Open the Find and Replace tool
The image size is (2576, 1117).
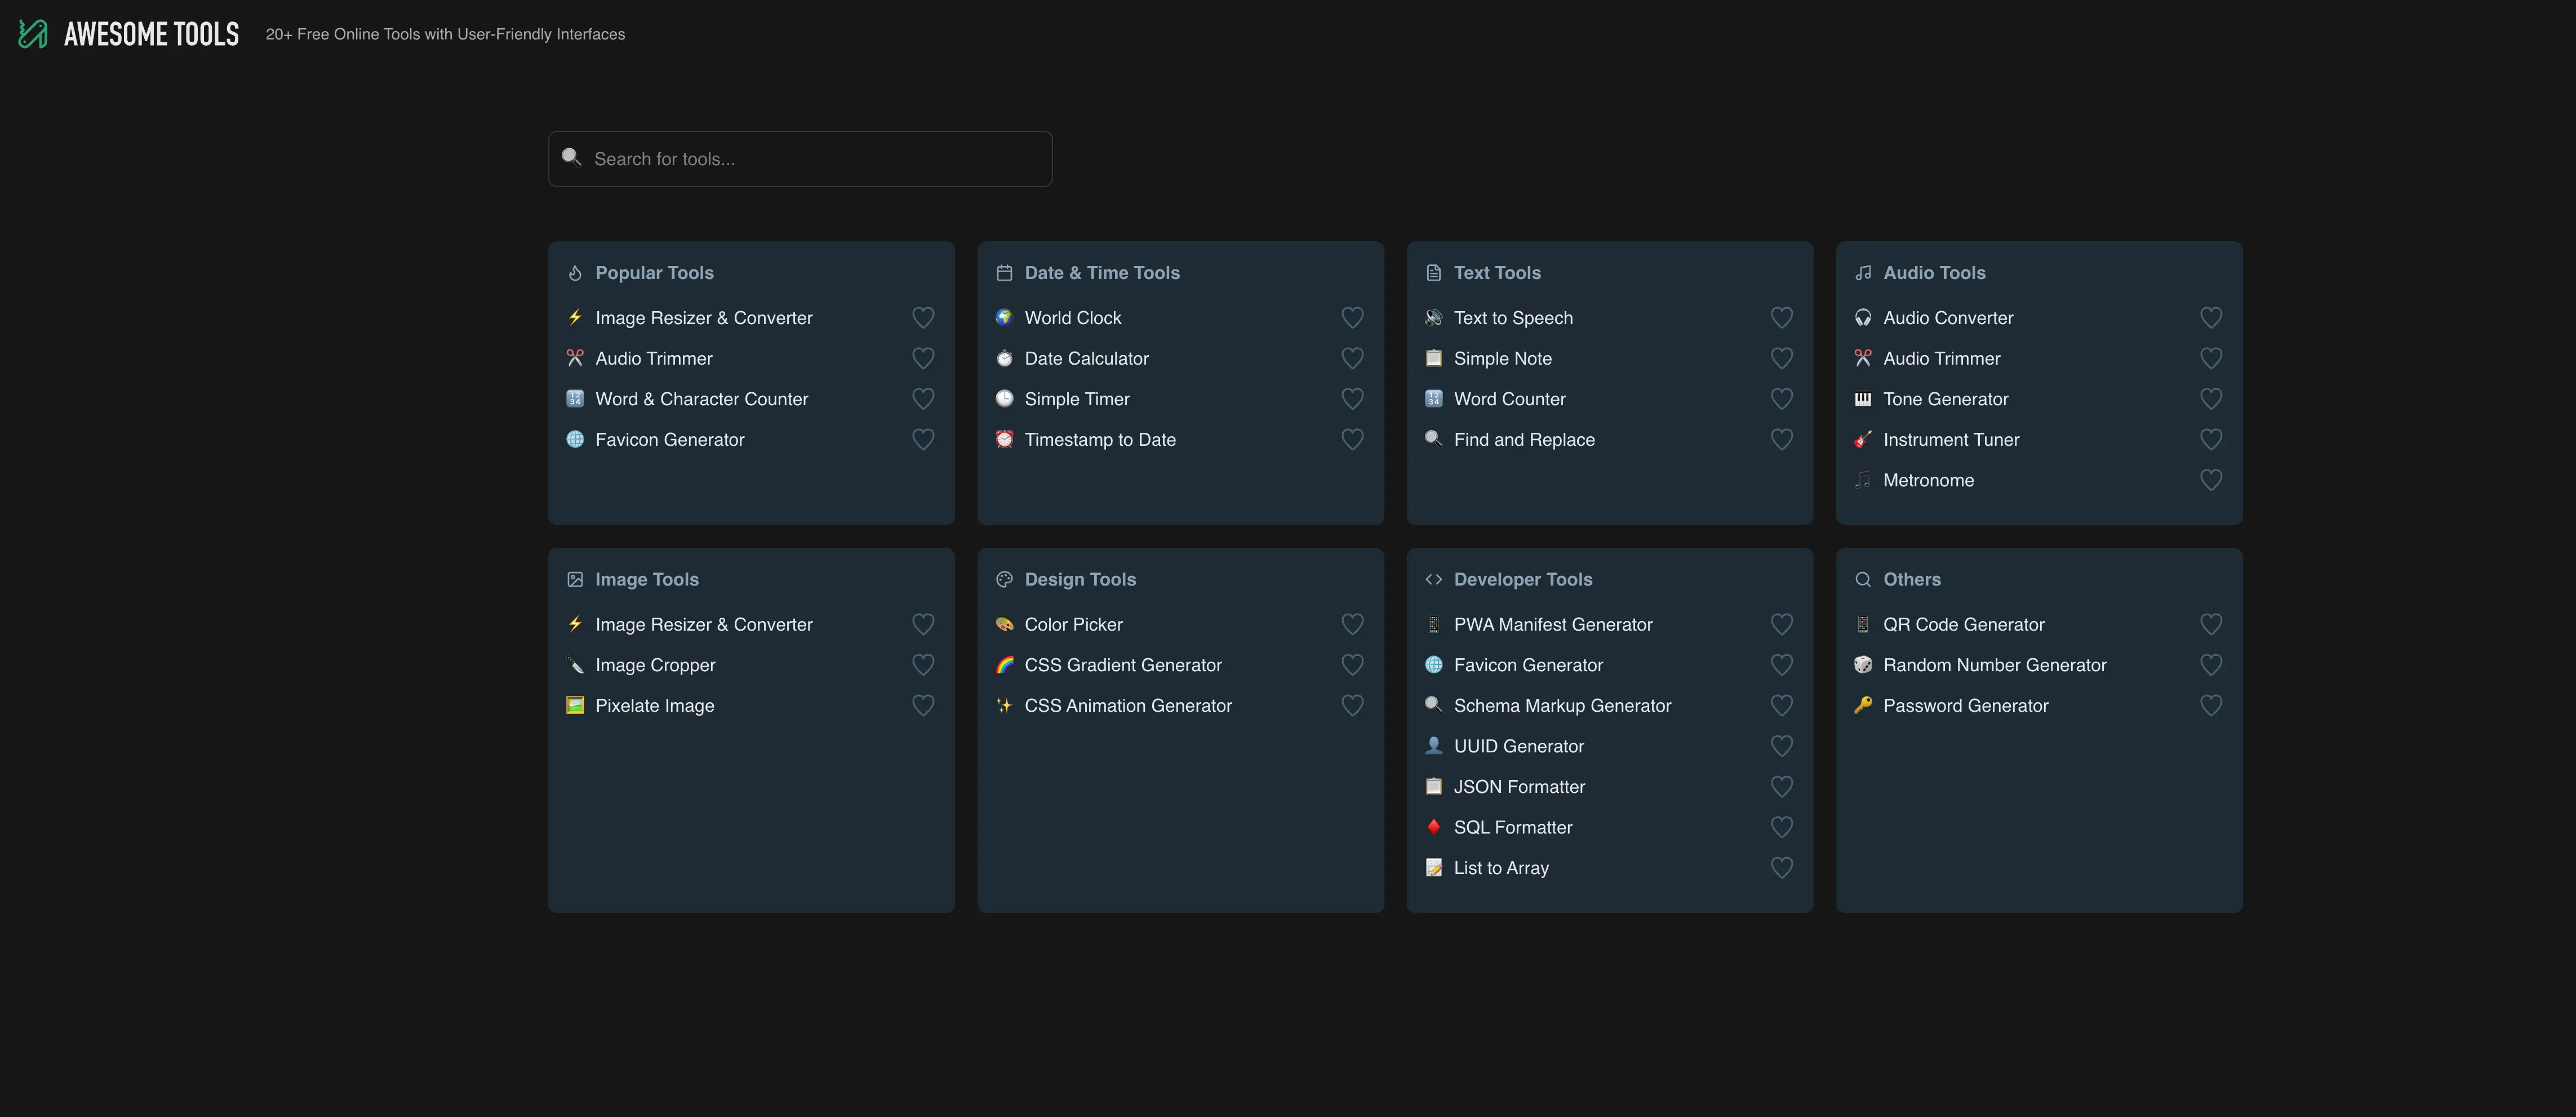tap(1524, 439)
